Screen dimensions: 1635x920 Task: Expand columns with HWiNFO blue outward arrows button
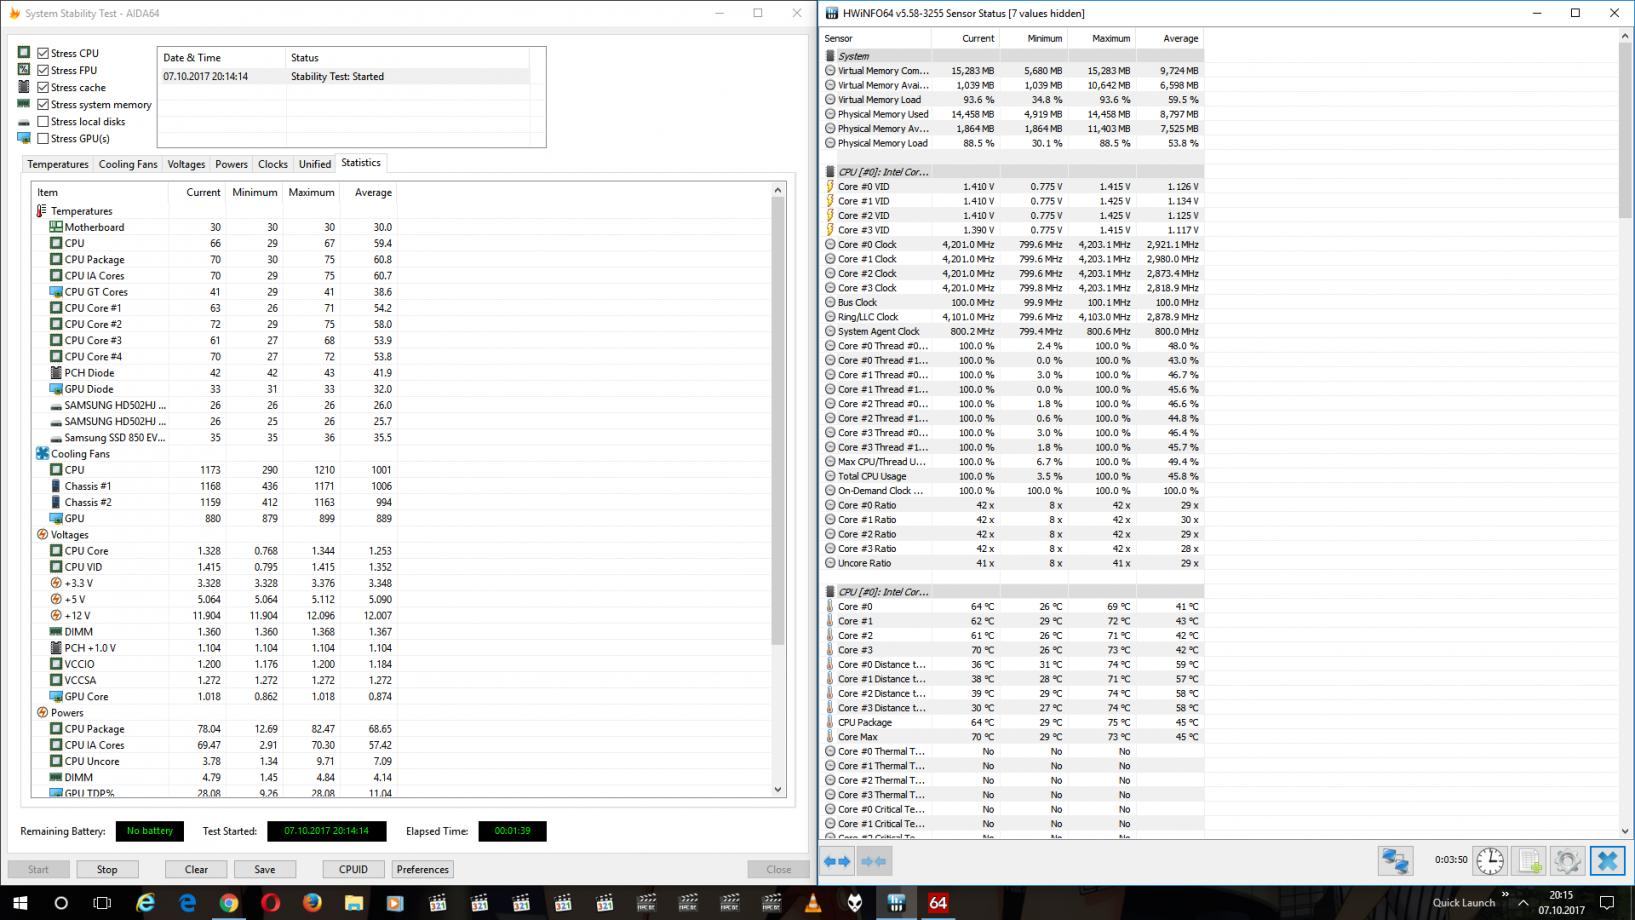[838, 861]
